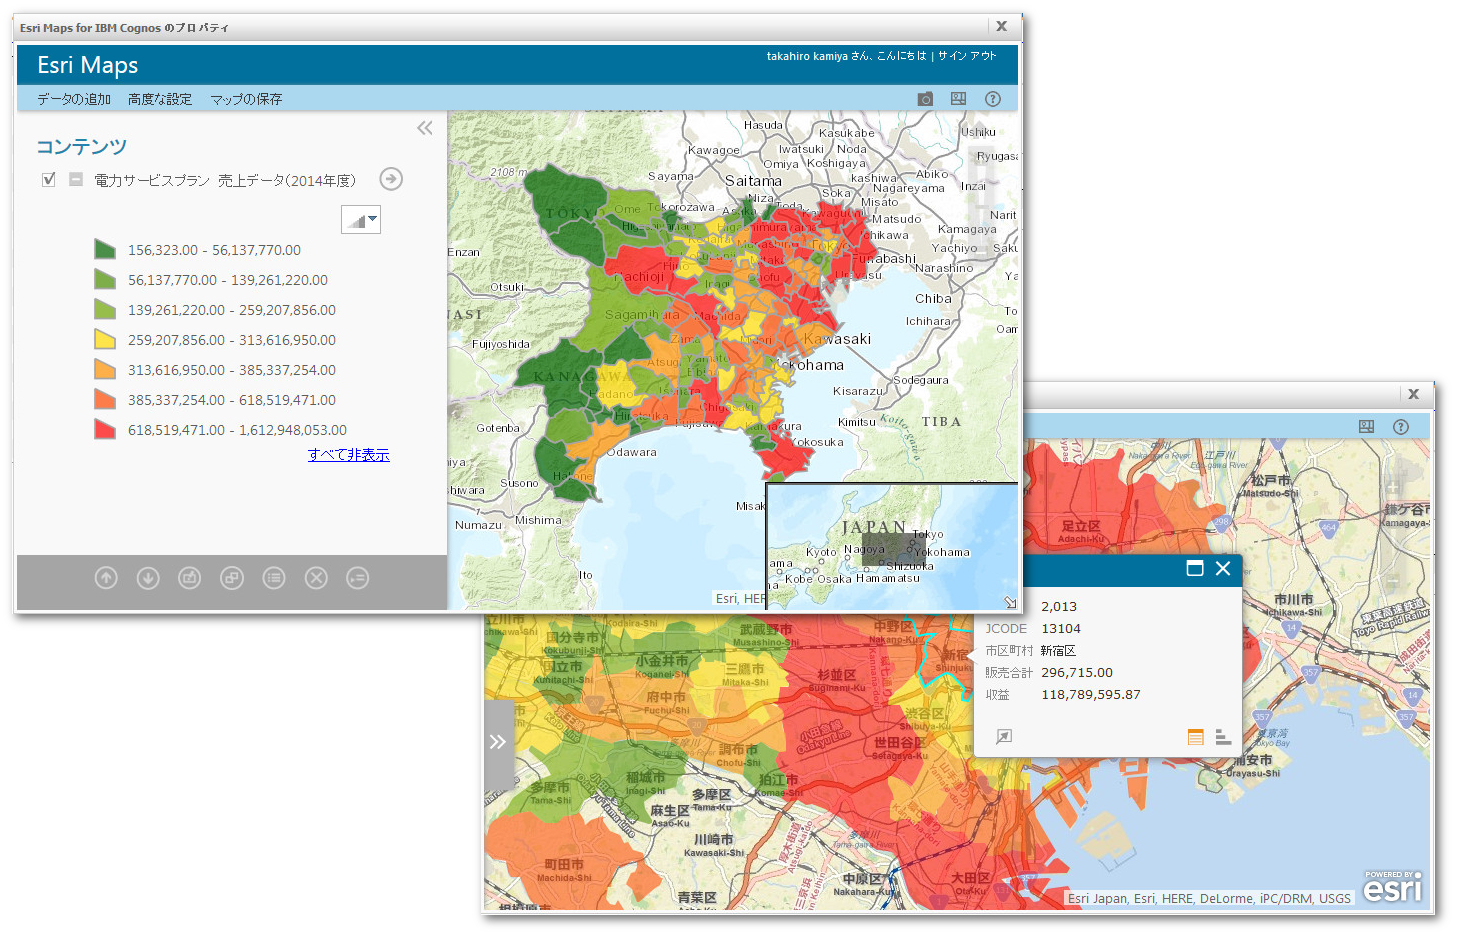Viewport: 1457px width, 935px height.
Task: Zoom out on the second map with minus button
Action: pos(1394,581)
